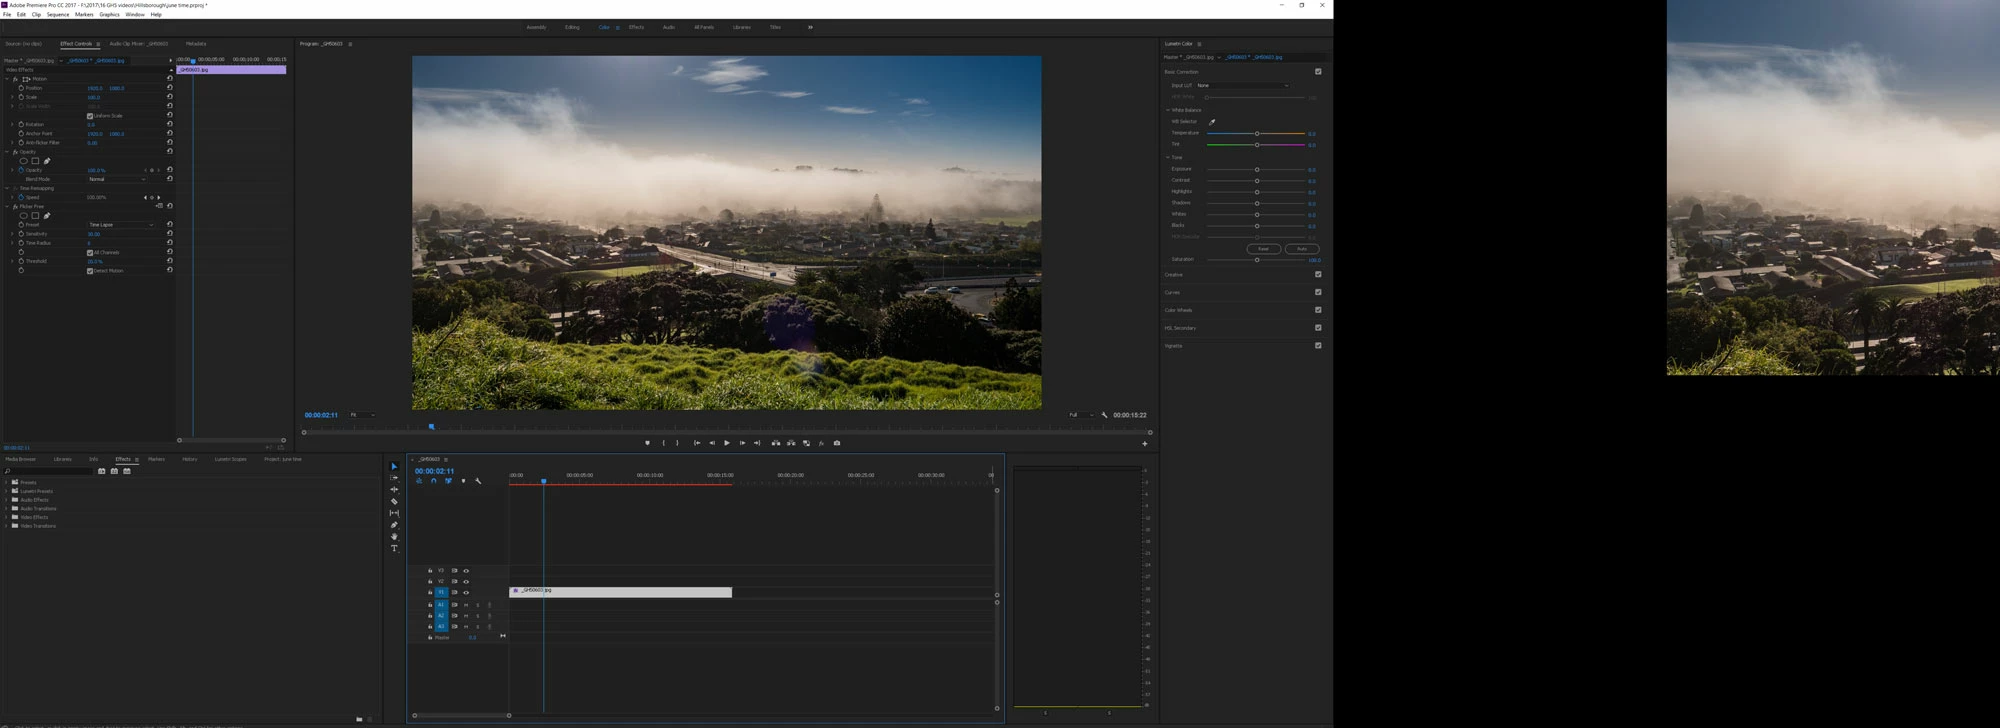The height and width of the screenshot is (728, 2000).
Task: Click the Temperature slider handle
Action: [1257, 133]
